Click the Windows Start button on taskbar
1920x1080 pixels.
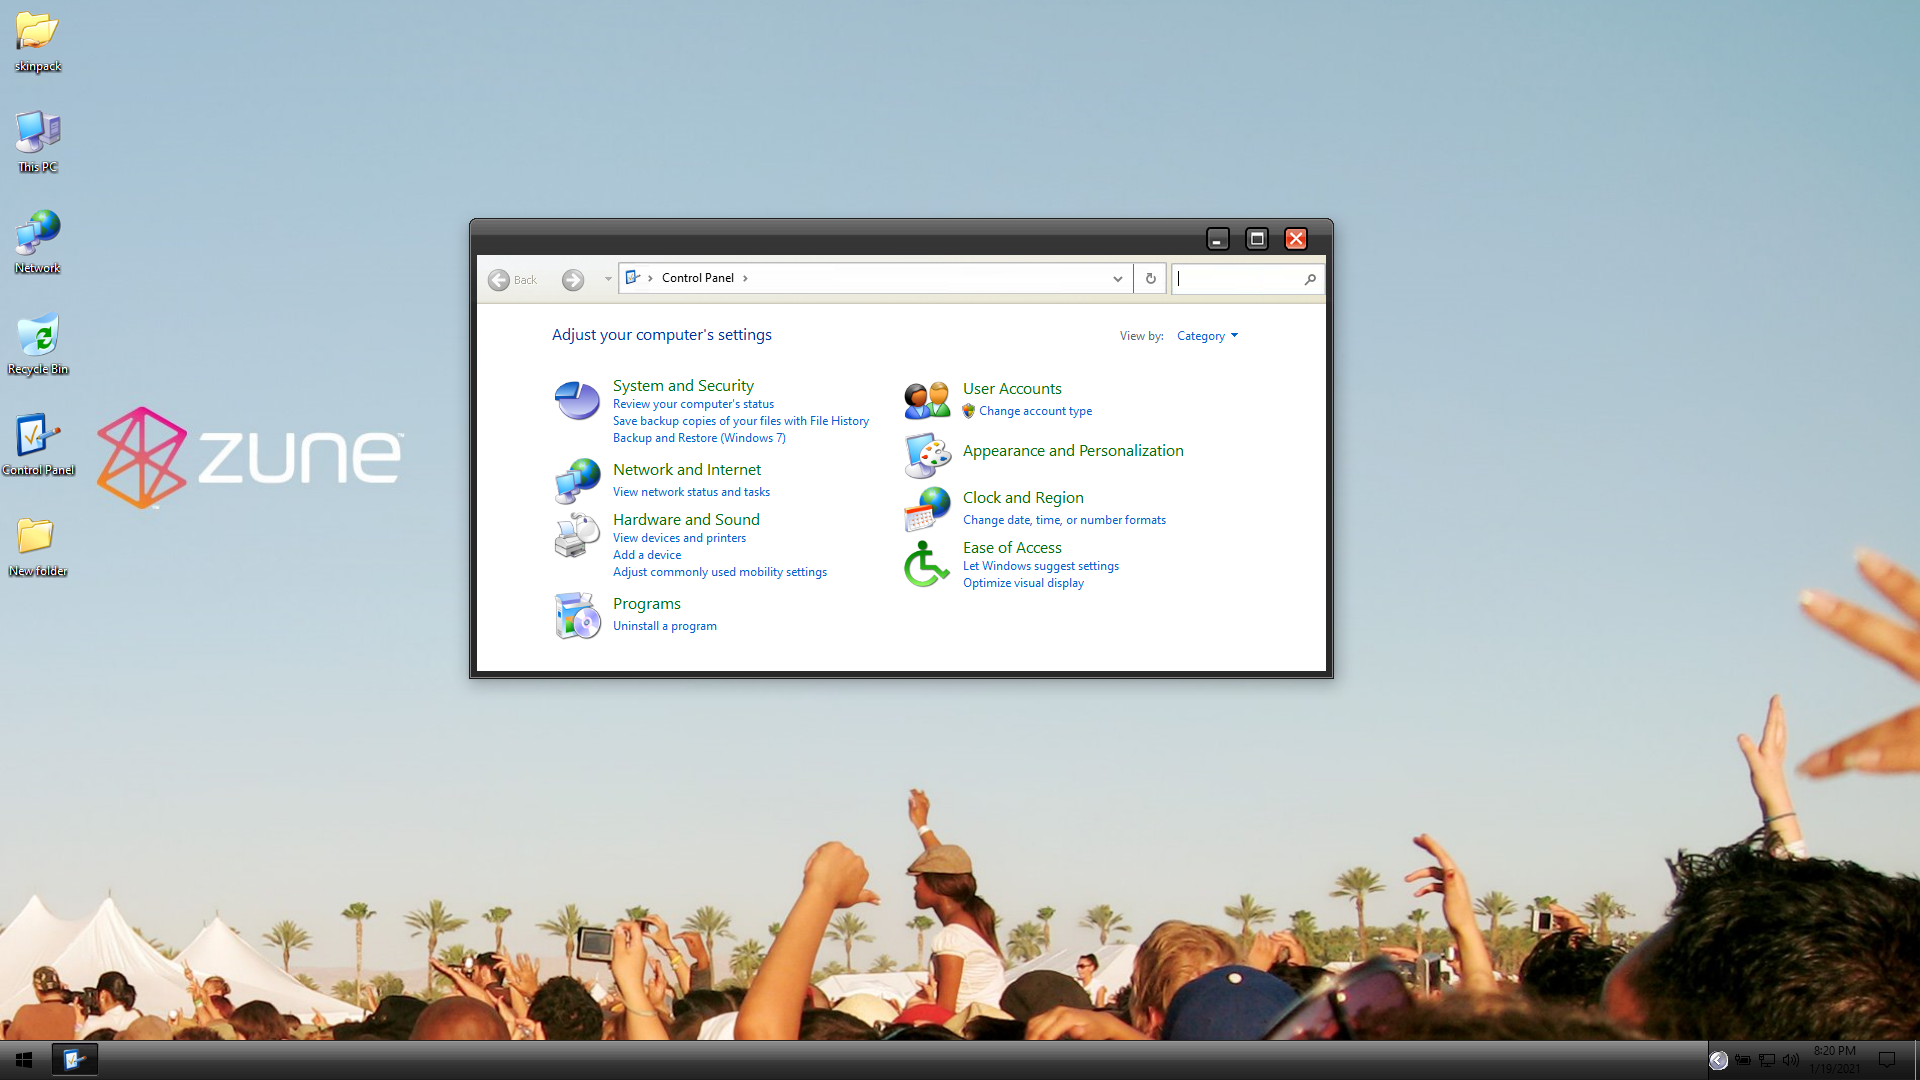point(24,1059)
